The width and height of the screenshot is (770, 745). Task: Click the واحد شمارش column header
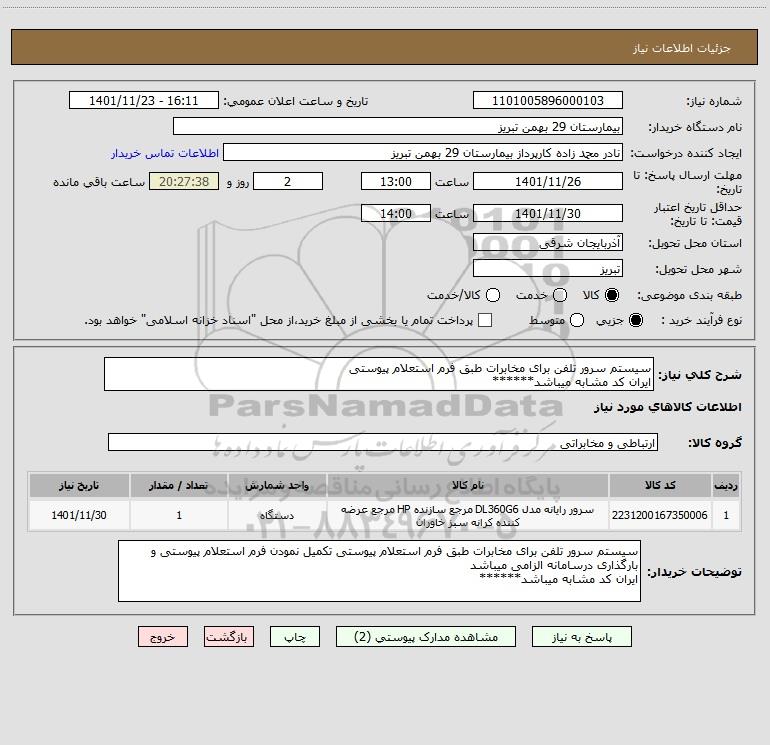[x=277, y=485]
